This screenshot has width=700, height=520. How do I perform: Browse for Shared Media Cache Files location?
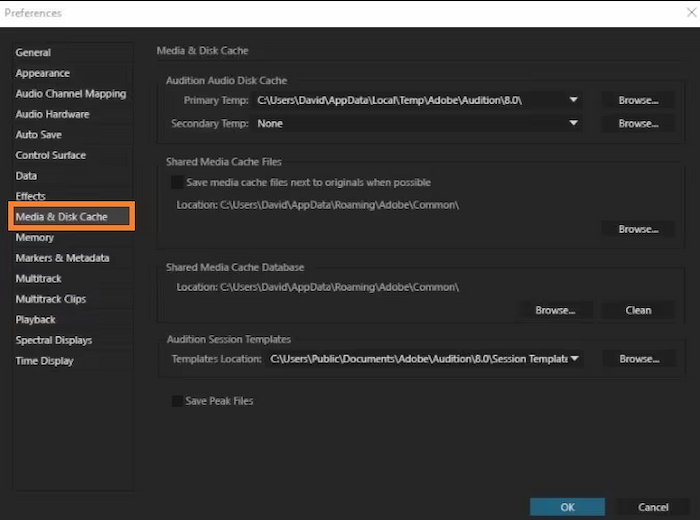[638, 229]
